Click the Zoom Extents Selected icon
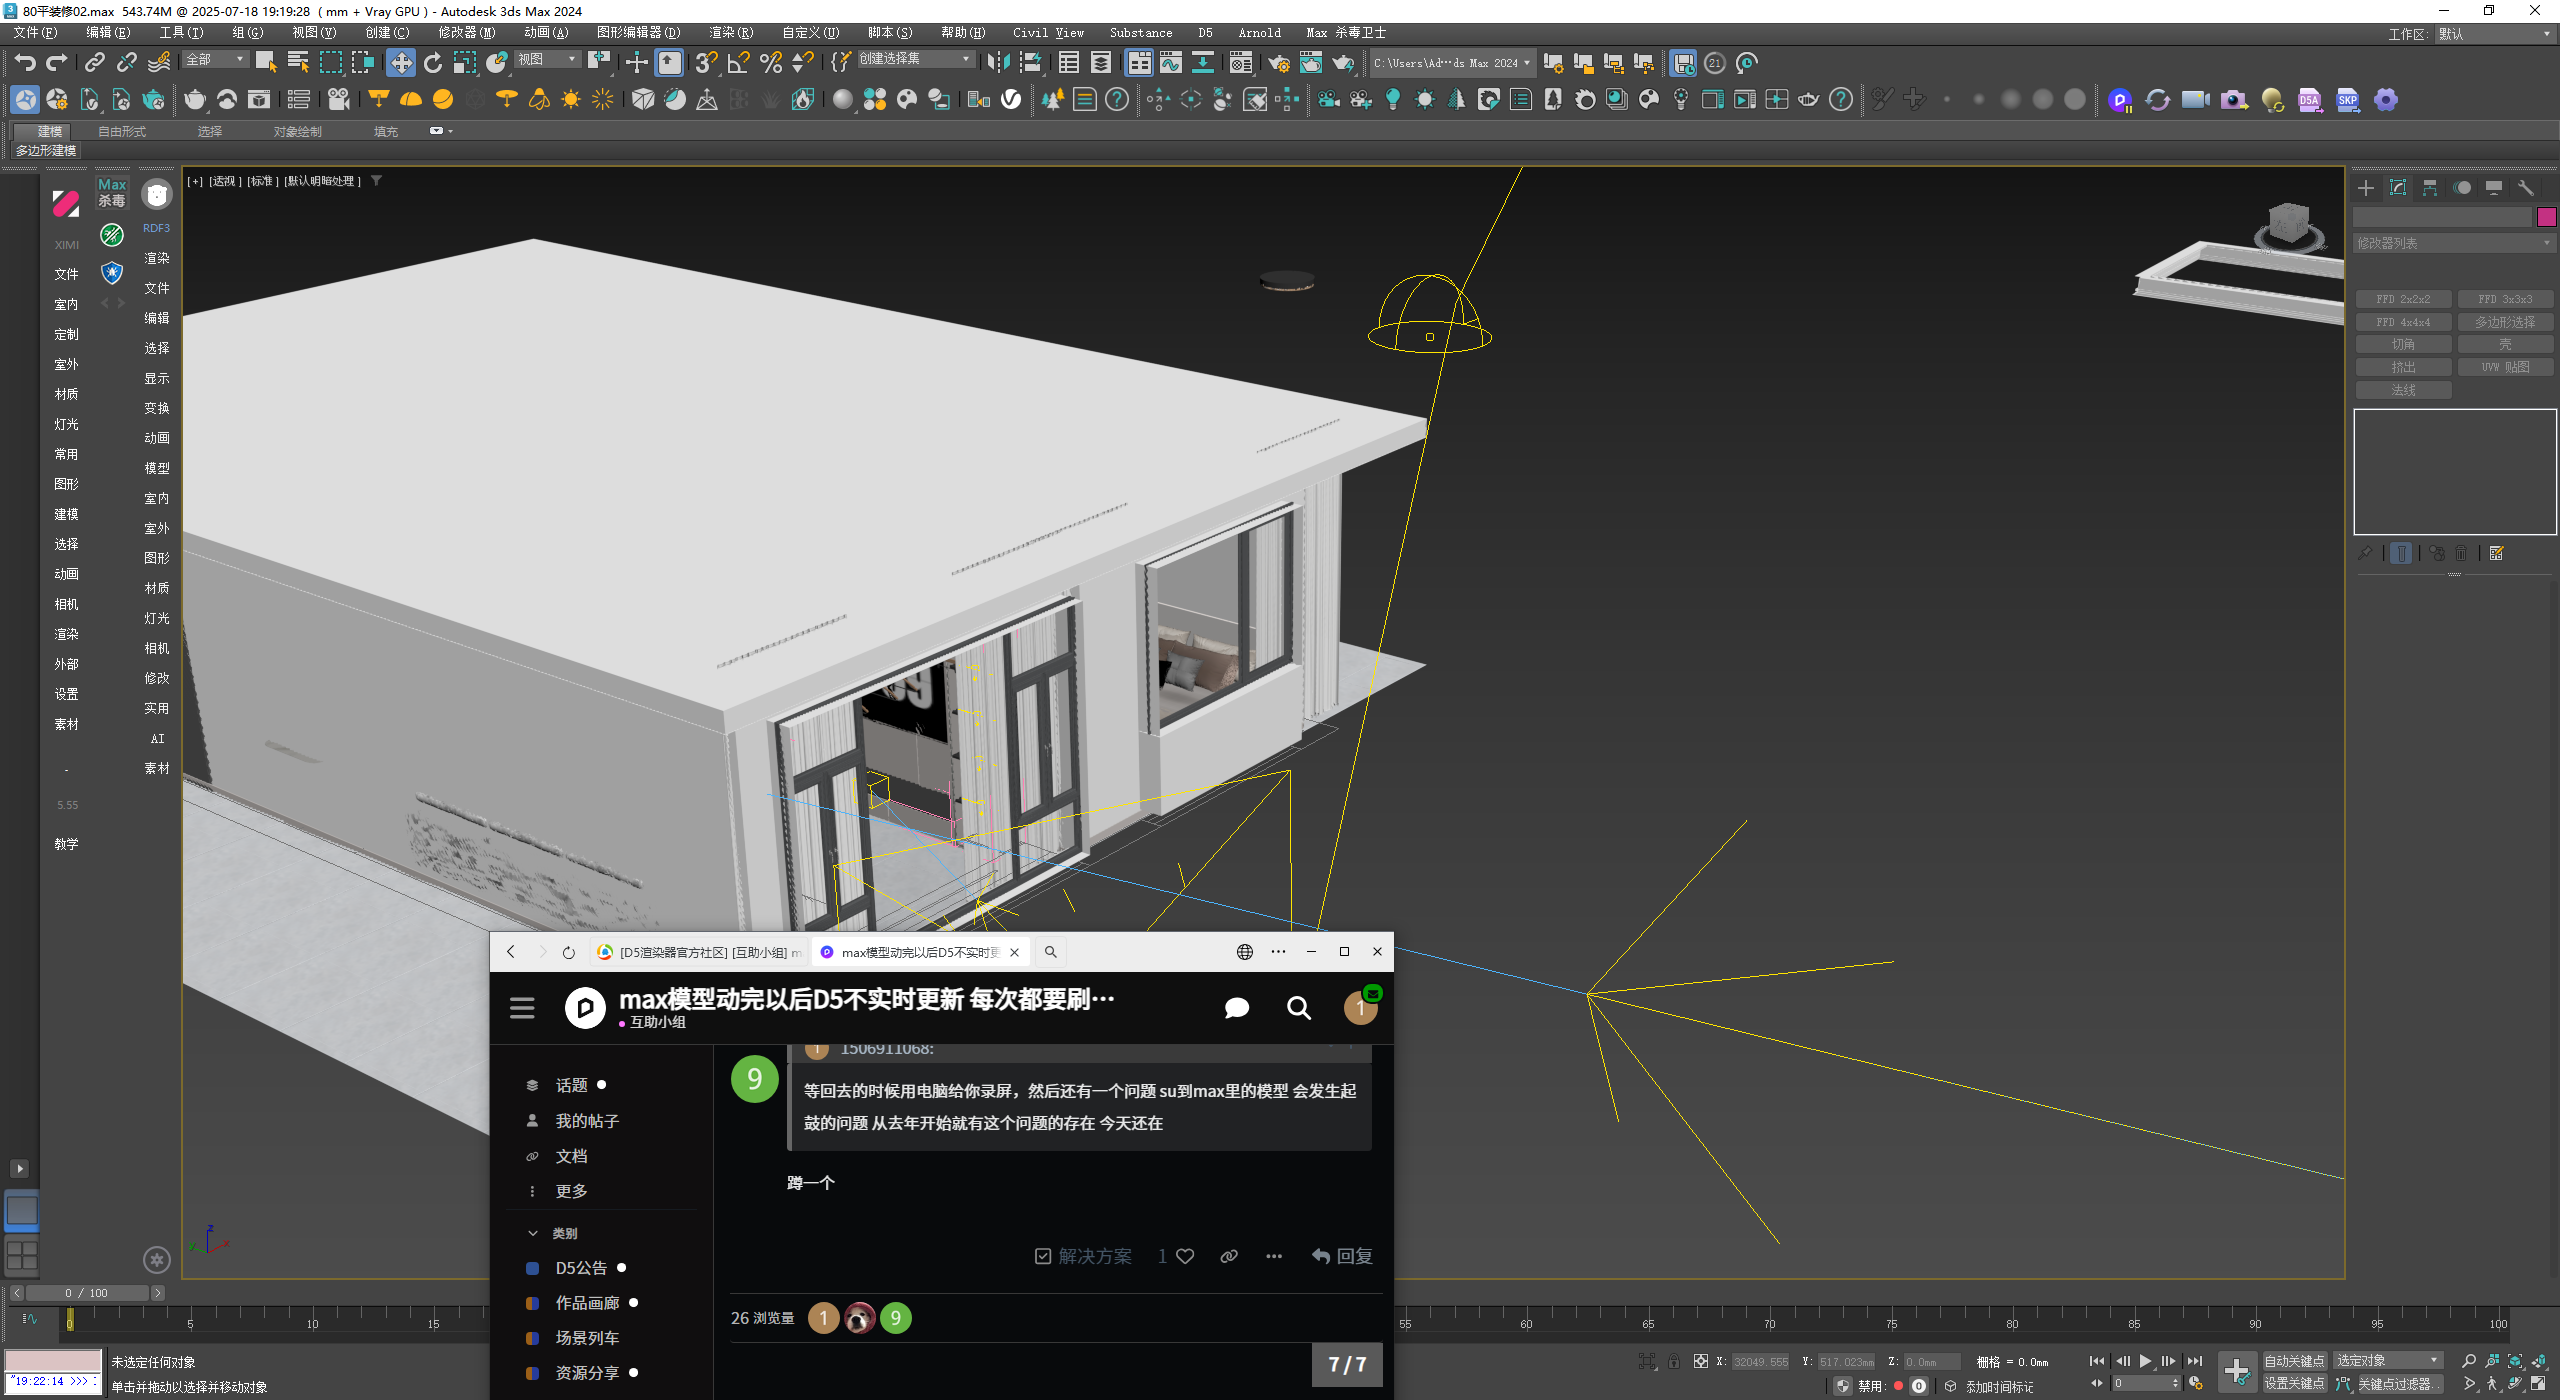 point(2515,1361)
